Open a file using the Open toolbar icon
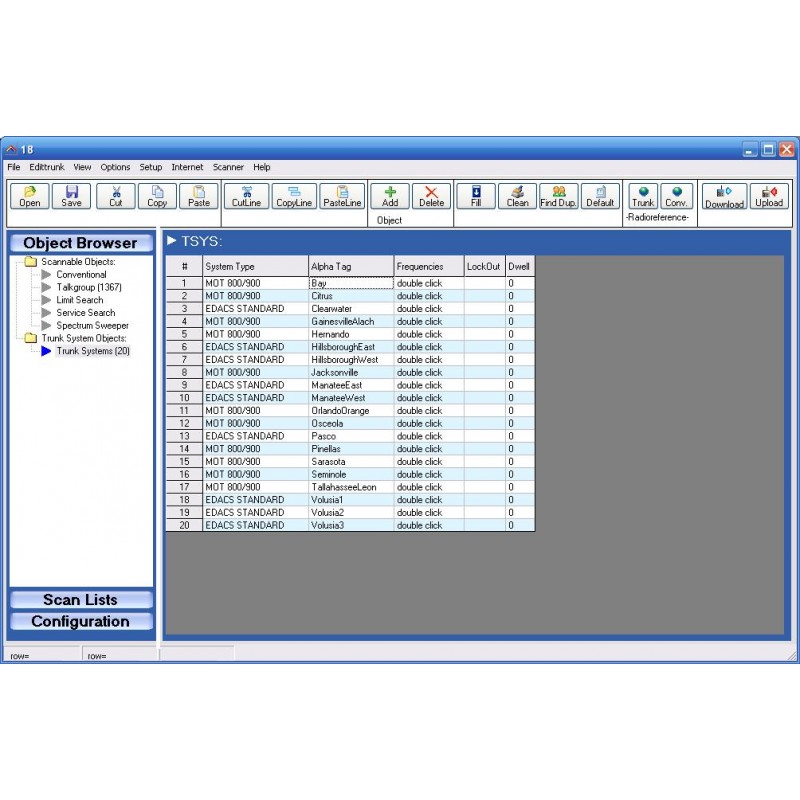The height and width of the screenshot is (800, 800). click(x=28, y=196)
